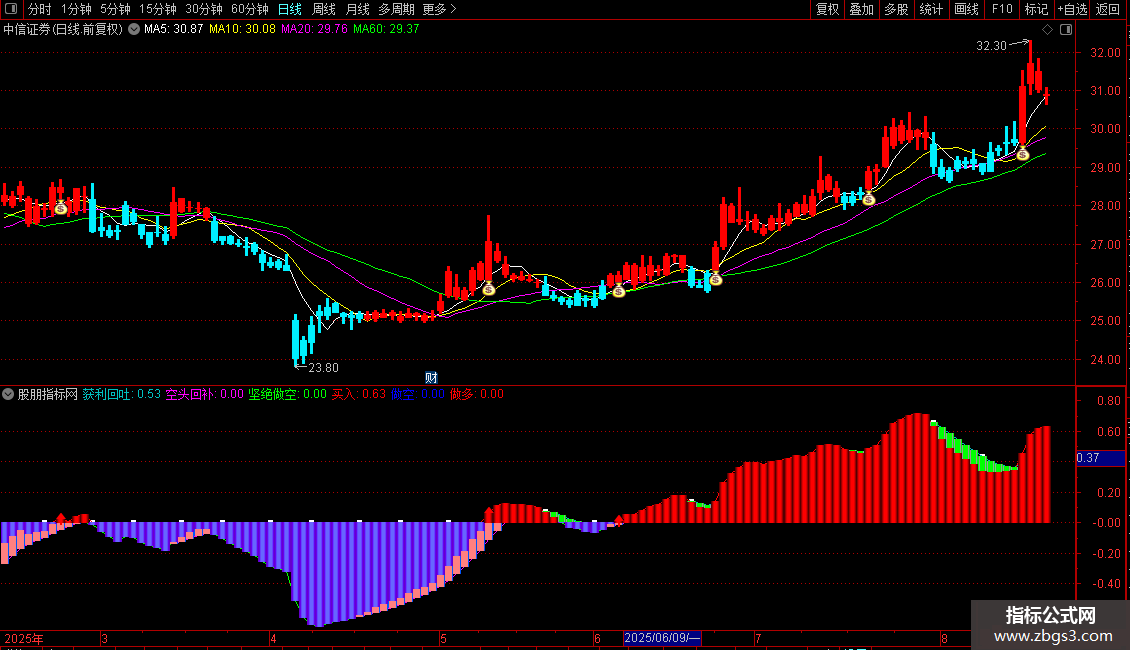The width and height of the screenshot is (1130, 650).
Task: Switch to 周线 weekly chart
Action: [324, 9]
